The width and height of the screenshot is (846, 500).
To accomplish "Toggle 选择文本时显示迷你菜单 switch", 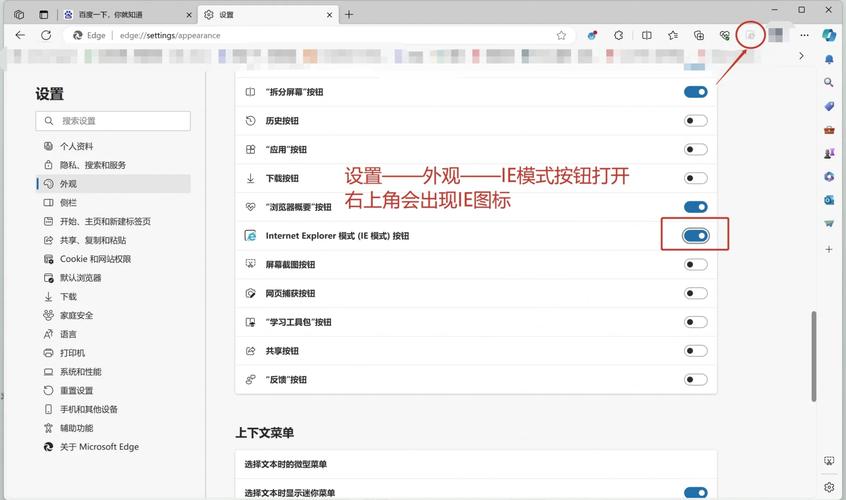I will tap(695, 493).
